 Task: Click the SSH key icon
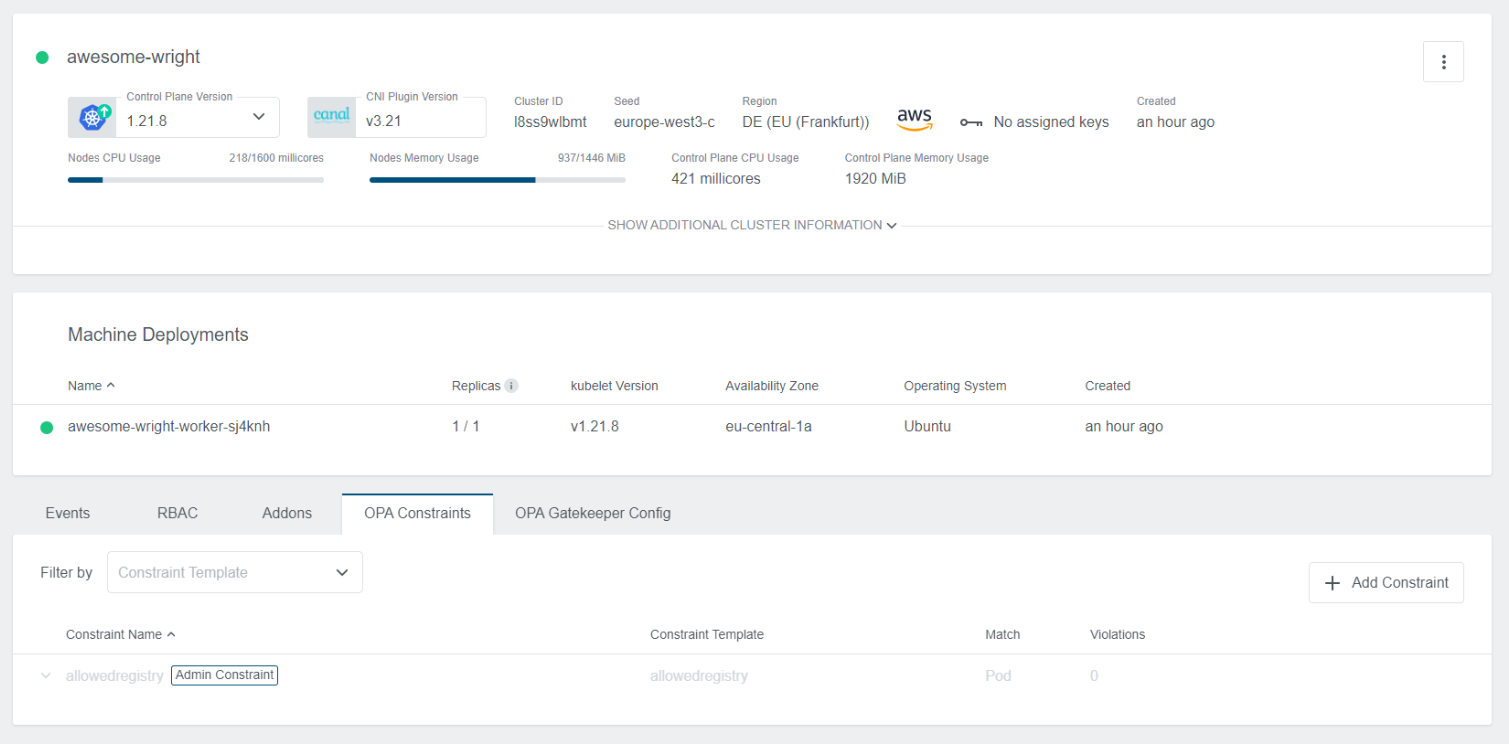(970, 122)
